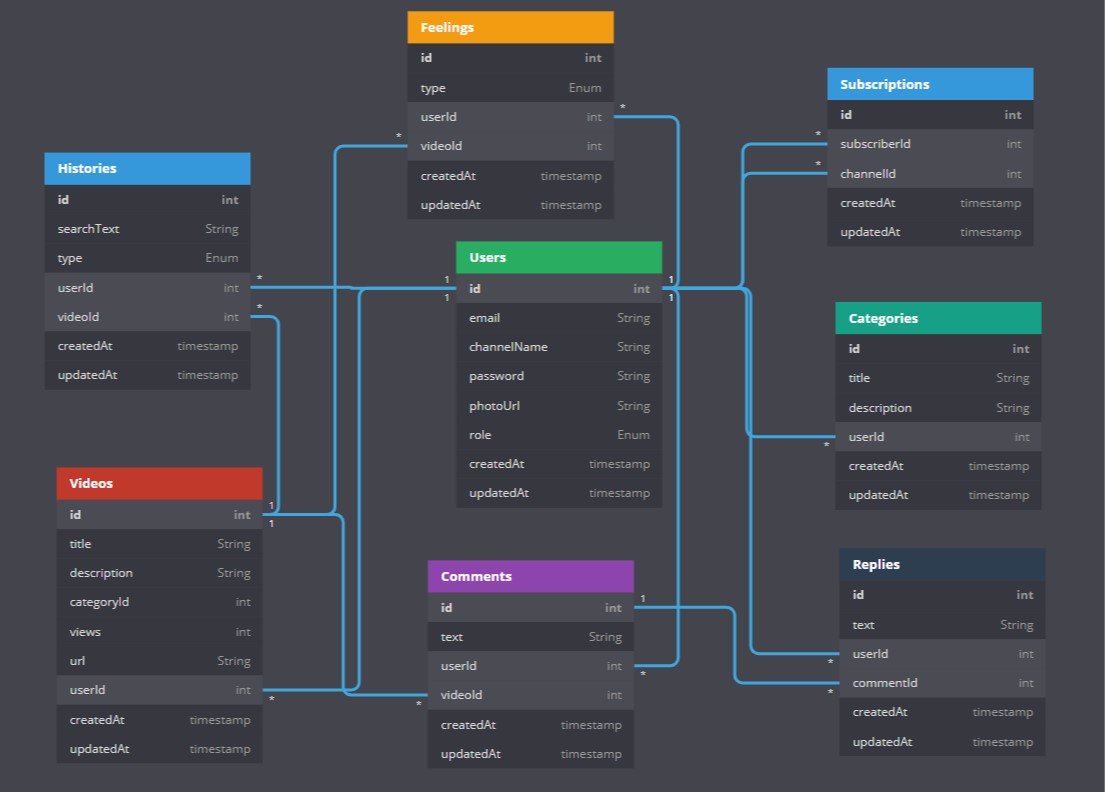Select the Users table header

coord(559,257)
